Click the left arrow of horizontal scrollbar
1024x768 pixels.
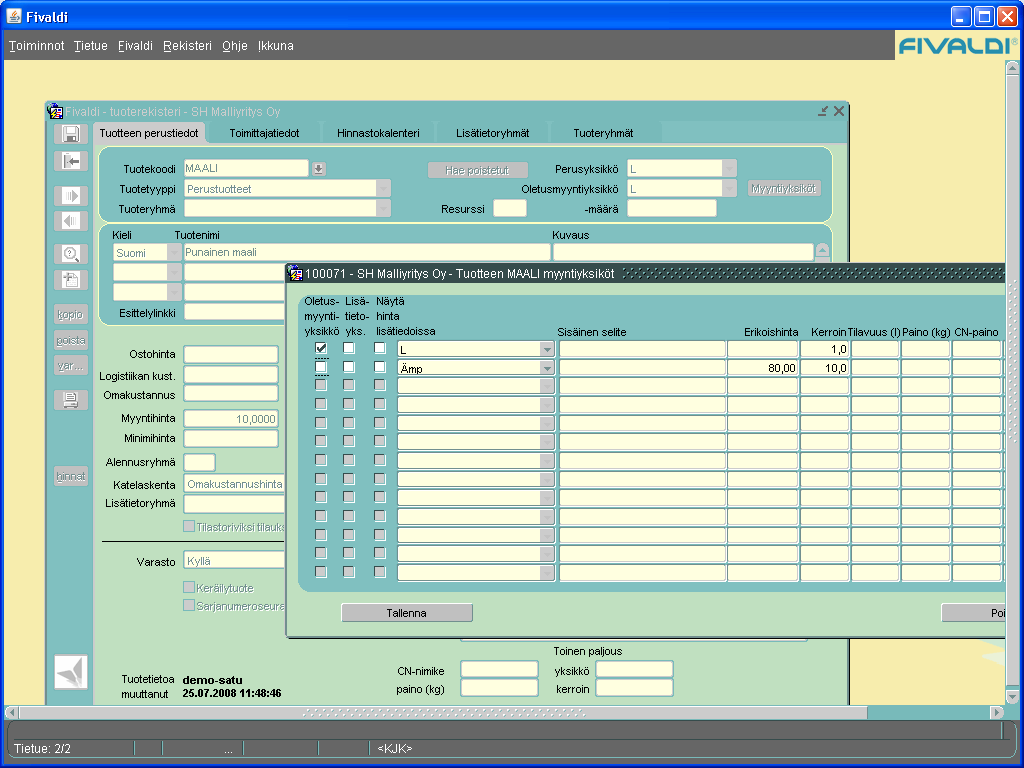11,712
